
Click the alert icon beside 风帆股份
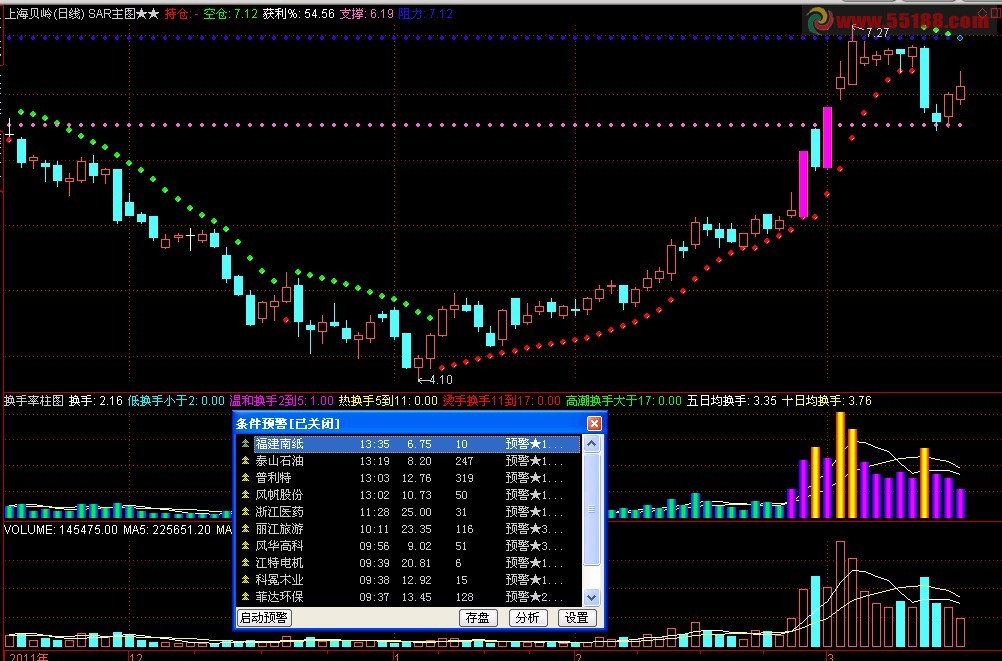click(x=245, y=494)
